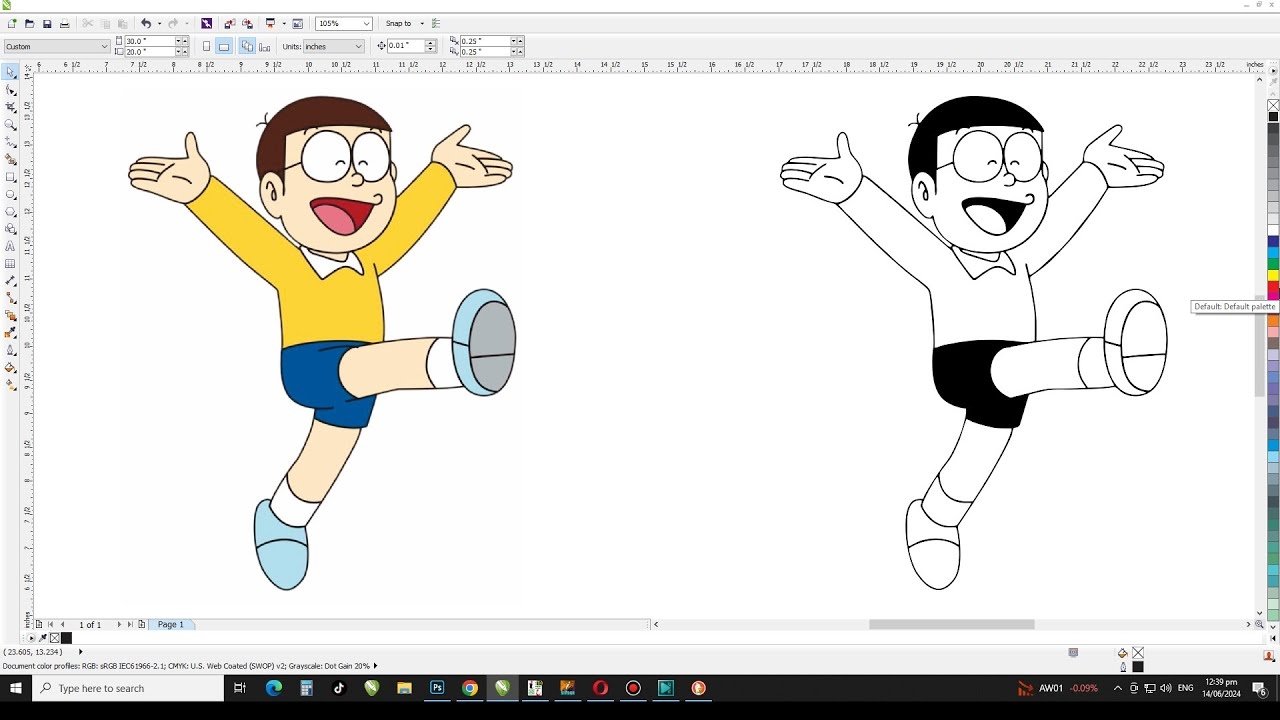This screenshot has height=720, width=1280.
Task: Select the Zoom tool in the toolbox
Action: click(11, 124)
